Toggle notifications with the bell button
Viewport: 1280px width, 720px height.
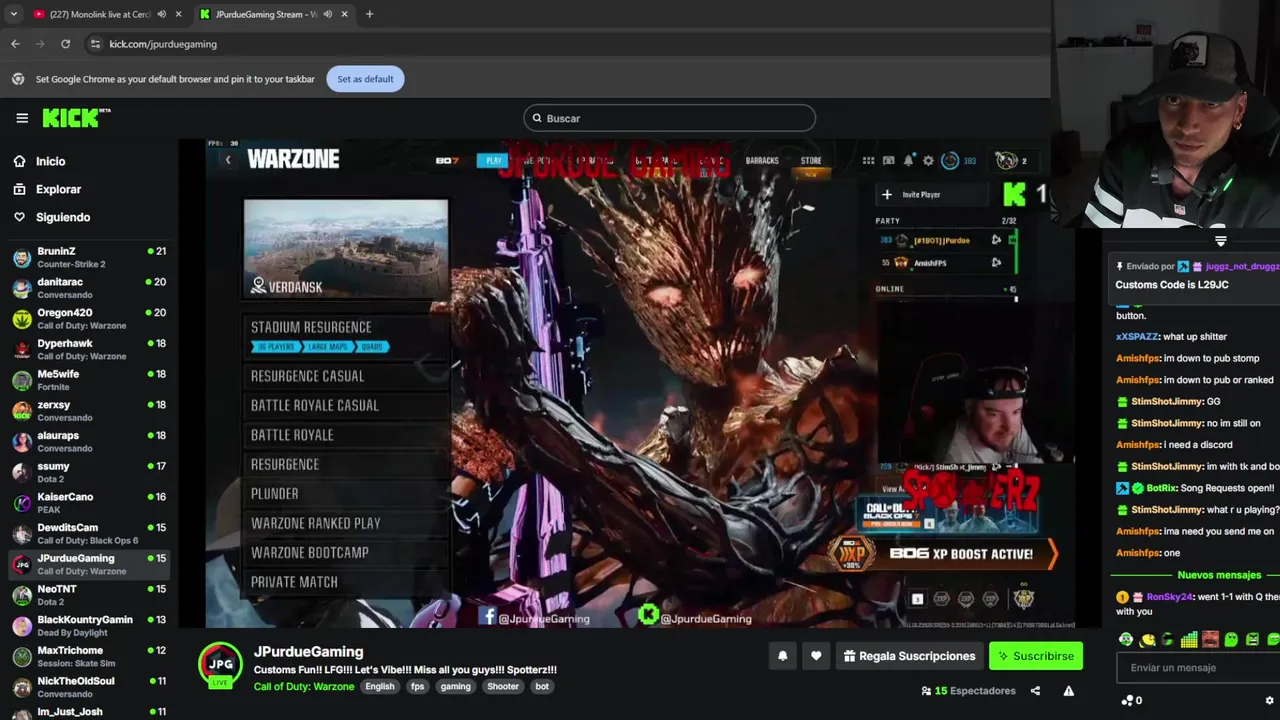click(x=783, y=656)
